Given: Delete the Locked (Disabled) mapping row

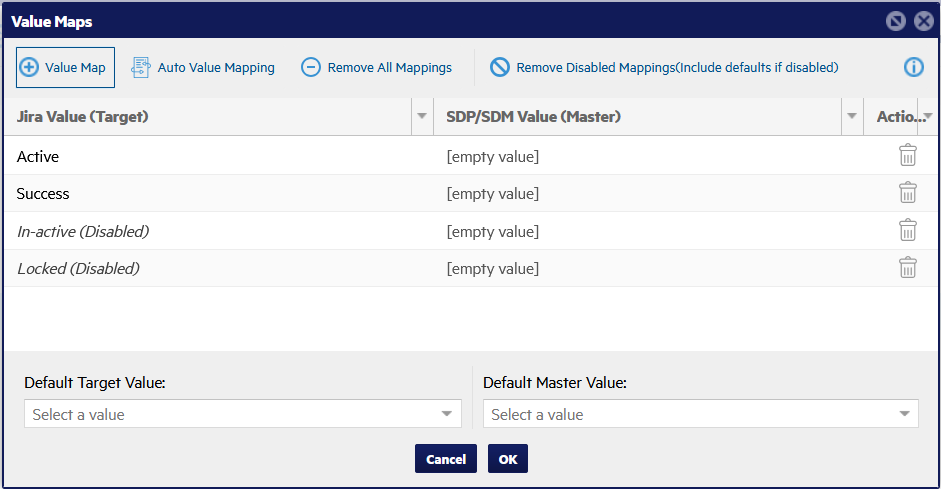Looking at the screenshot, I should [907, 267].
